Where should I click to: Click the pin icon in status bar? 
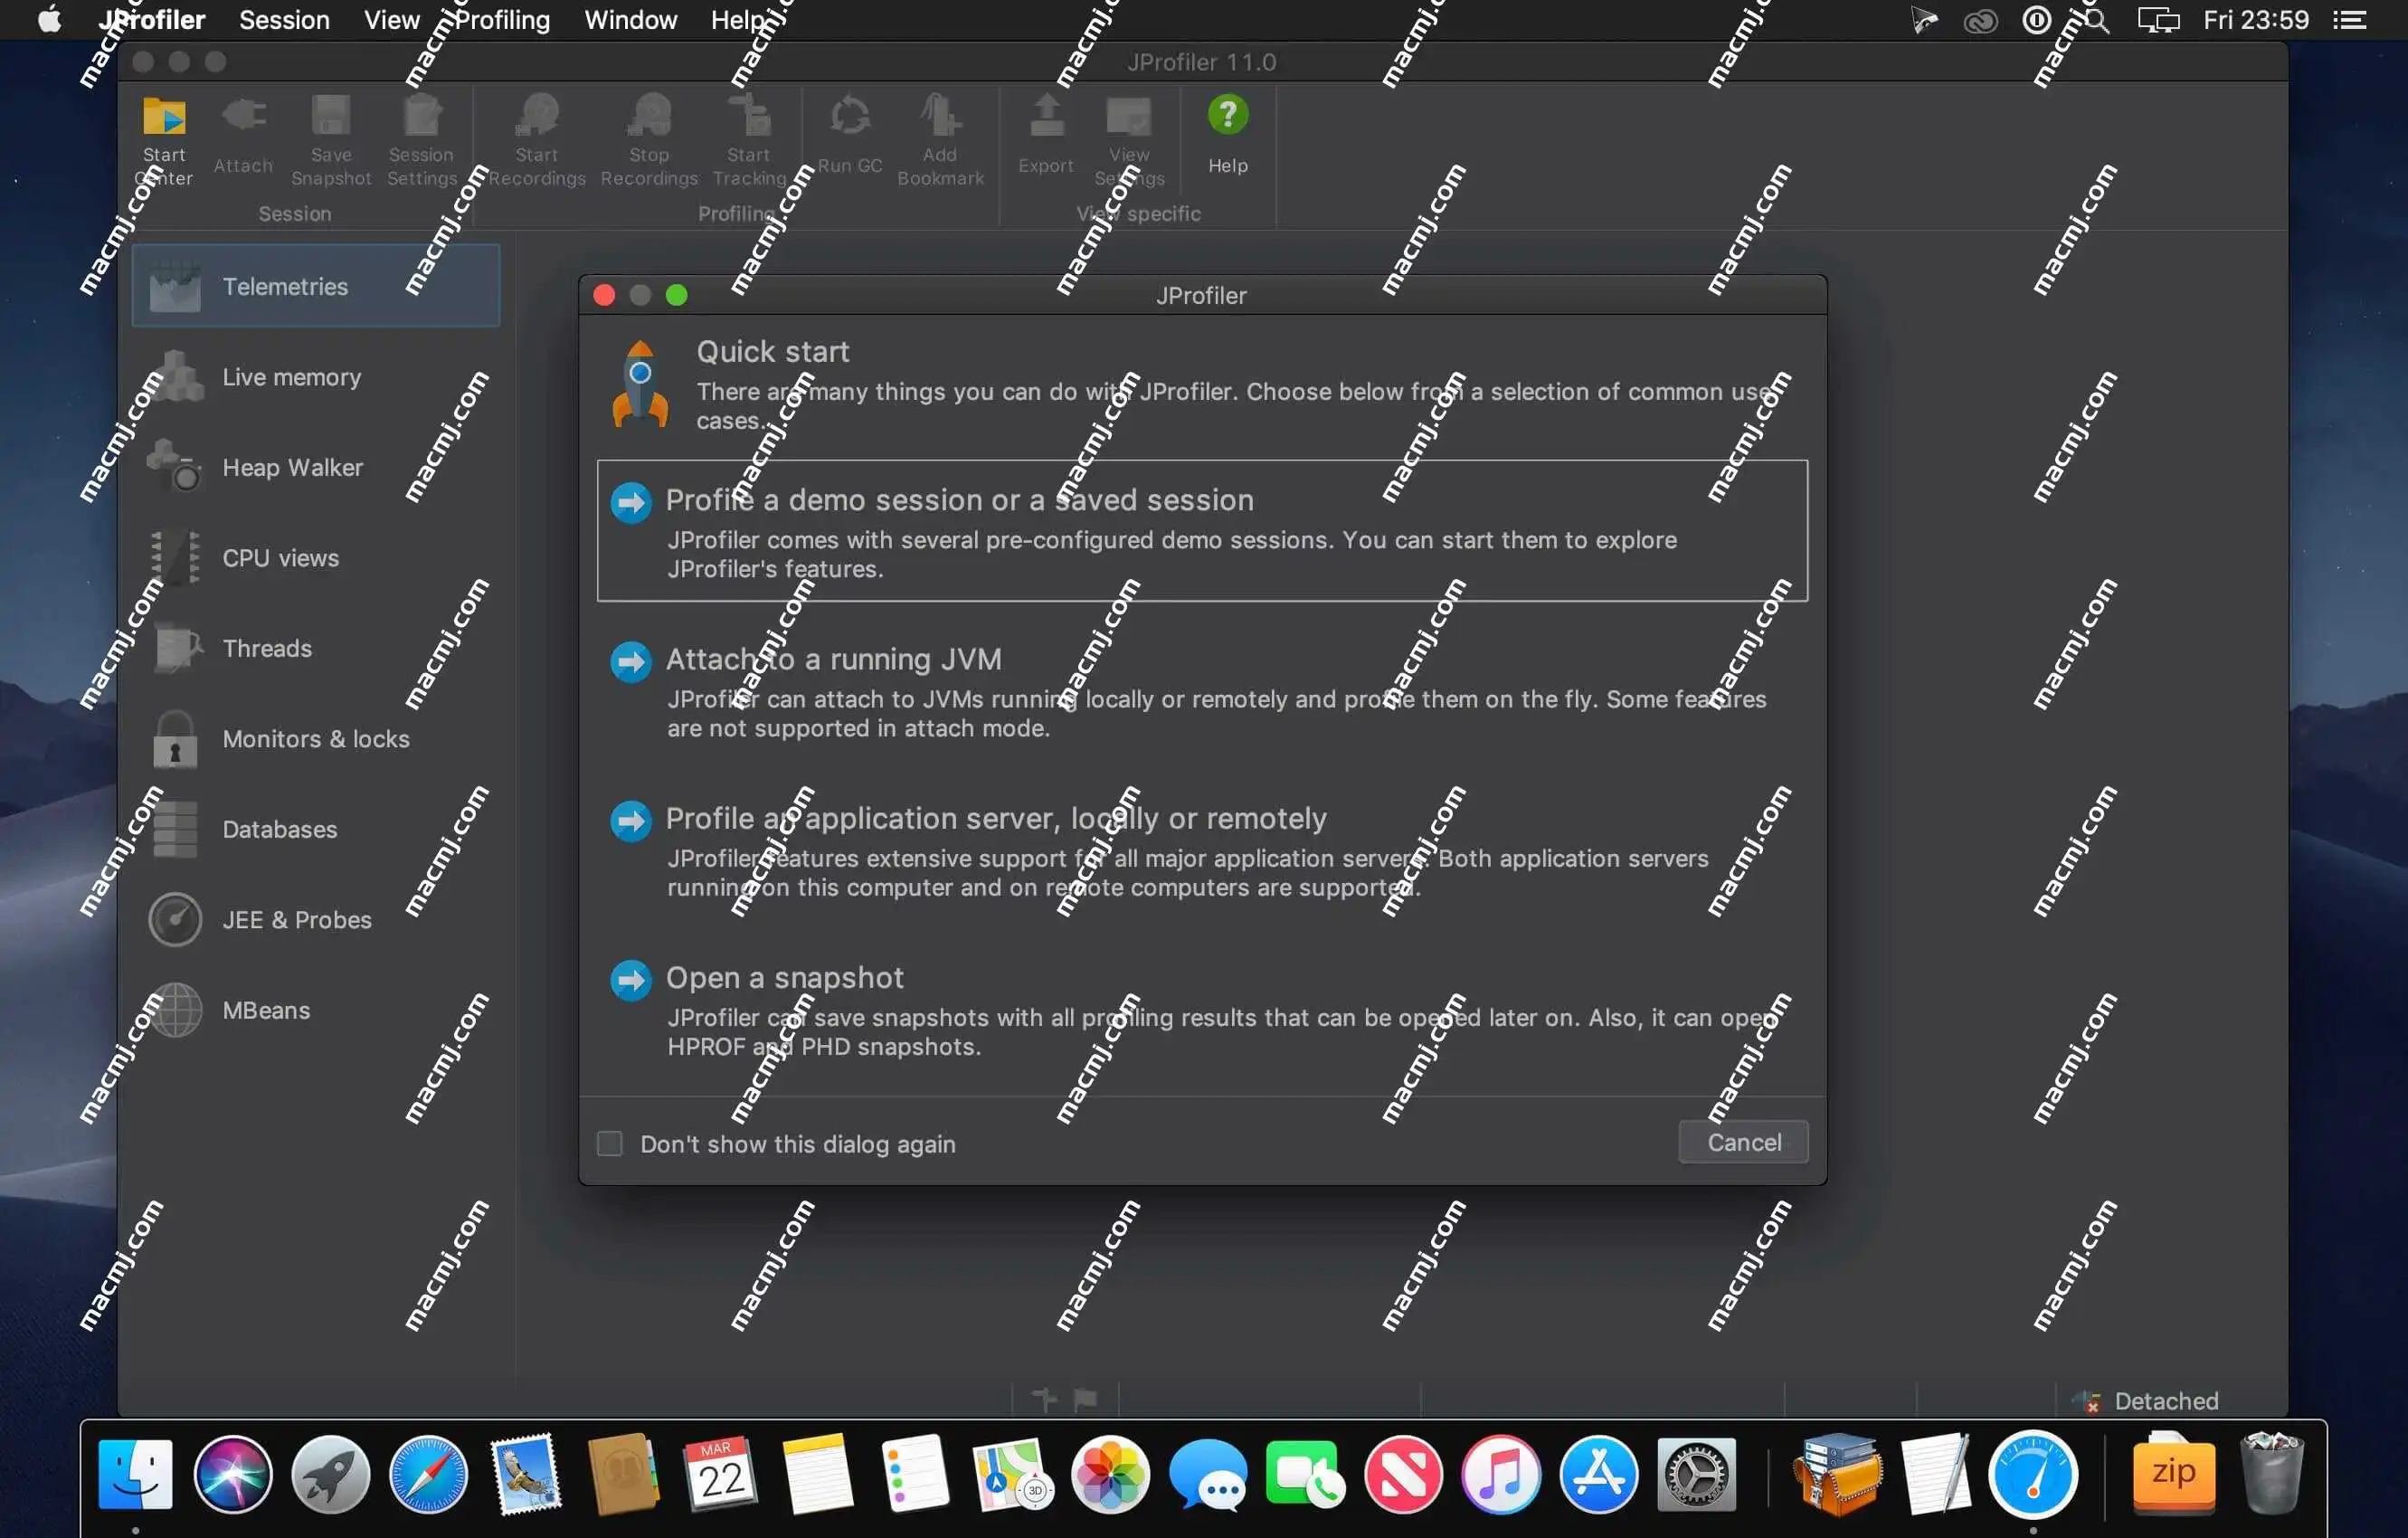[1044, 1400]
